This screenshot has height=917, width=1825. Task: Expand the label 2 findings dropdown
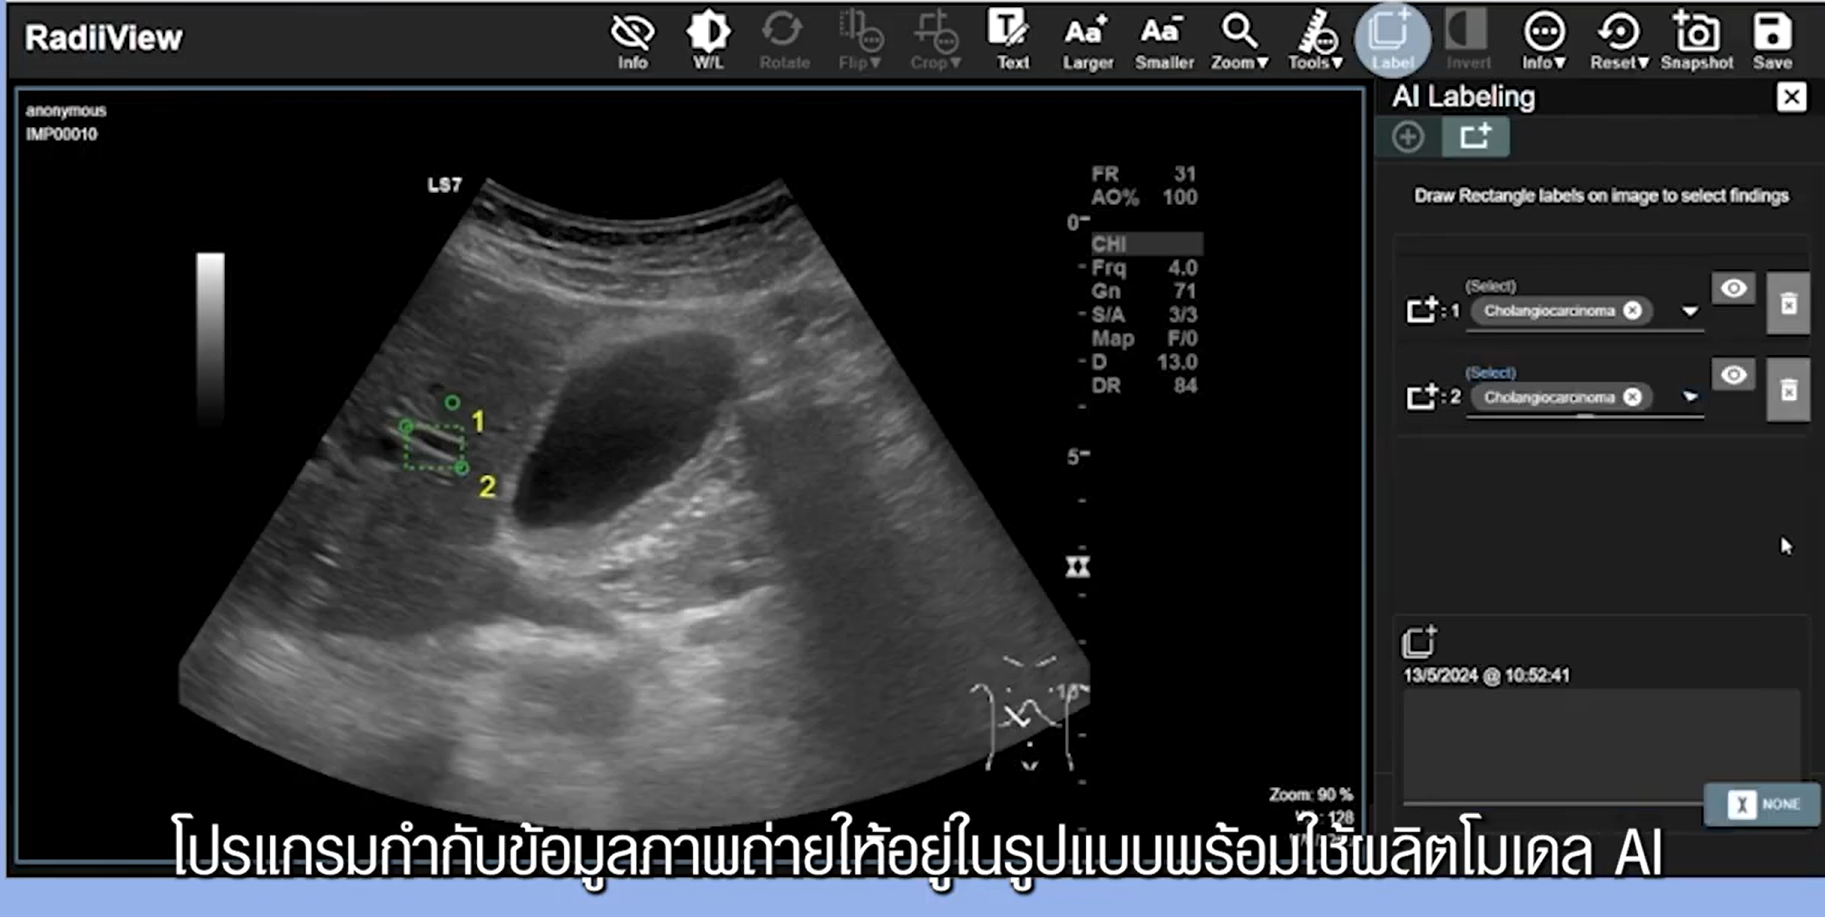coord(1689,397)
